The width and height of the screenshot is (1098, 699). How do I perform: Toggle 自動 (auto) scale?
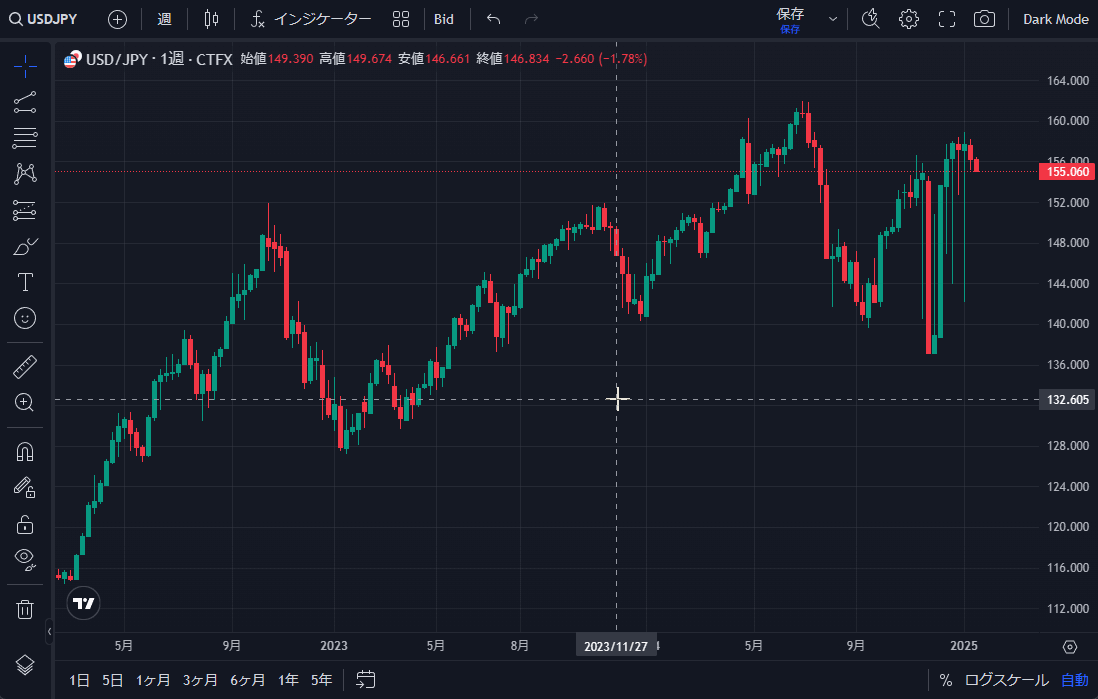(x=1075, y=680)
